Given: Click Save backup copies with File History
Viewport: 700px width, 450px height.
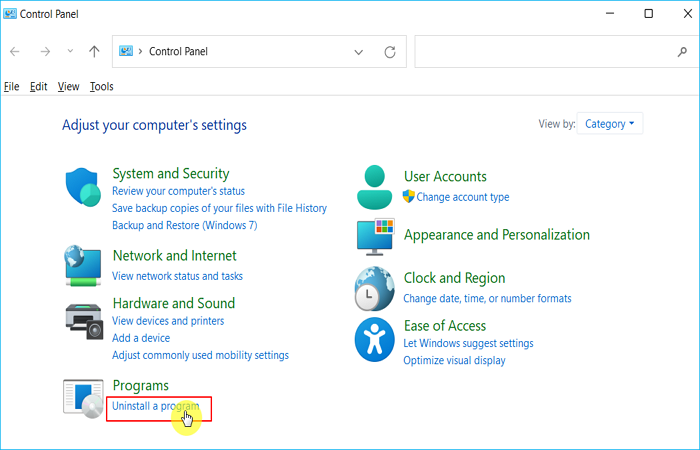Looking at the screenshot, I should coord(219,208).
